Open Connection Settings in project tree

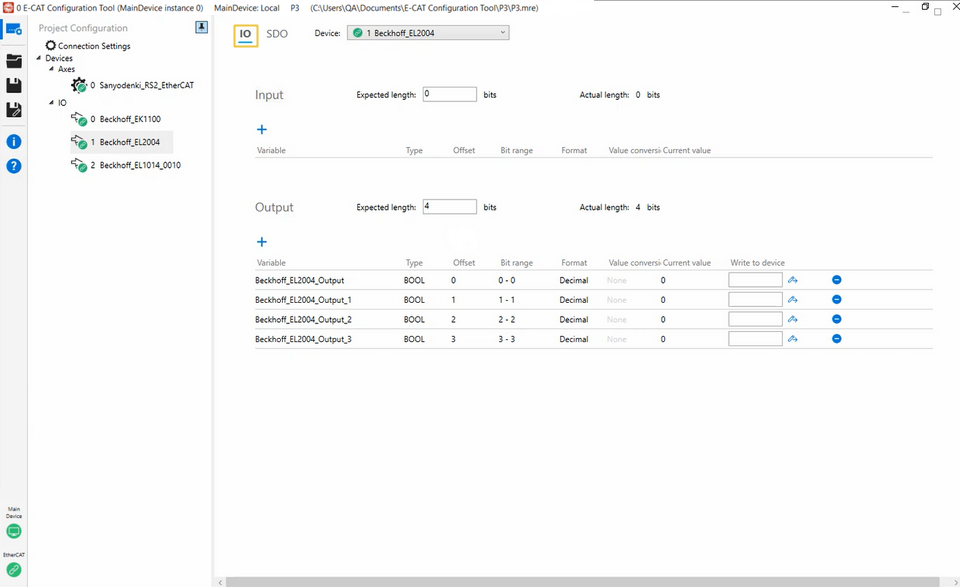[x=93, y=46]
